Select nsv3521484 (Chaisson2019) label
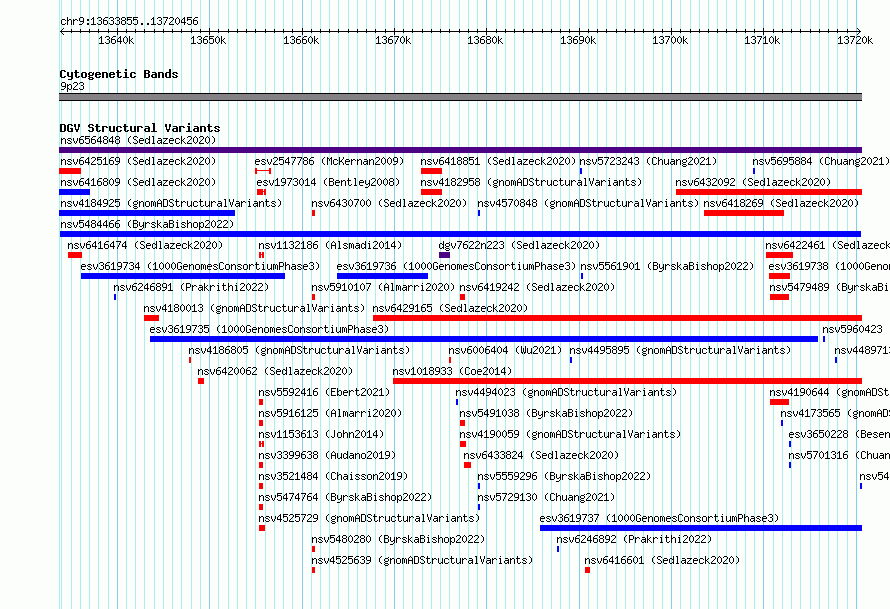Screen dimensions: 890x609 tap(333, 476)
